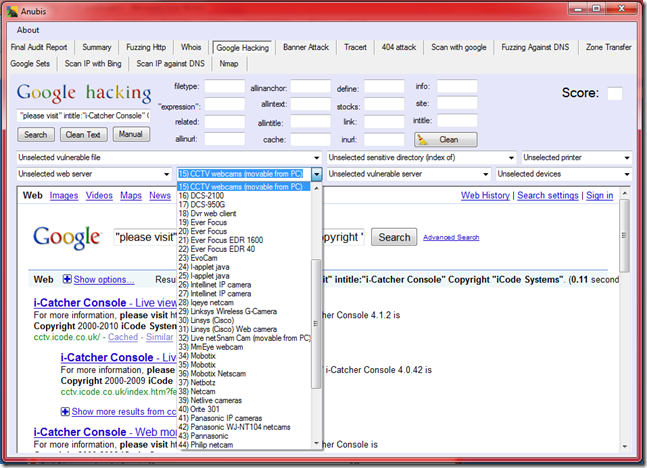Switch to the Nmap tab
The image size is (647, 468).
pyautogui.click(x=229, y=64)
